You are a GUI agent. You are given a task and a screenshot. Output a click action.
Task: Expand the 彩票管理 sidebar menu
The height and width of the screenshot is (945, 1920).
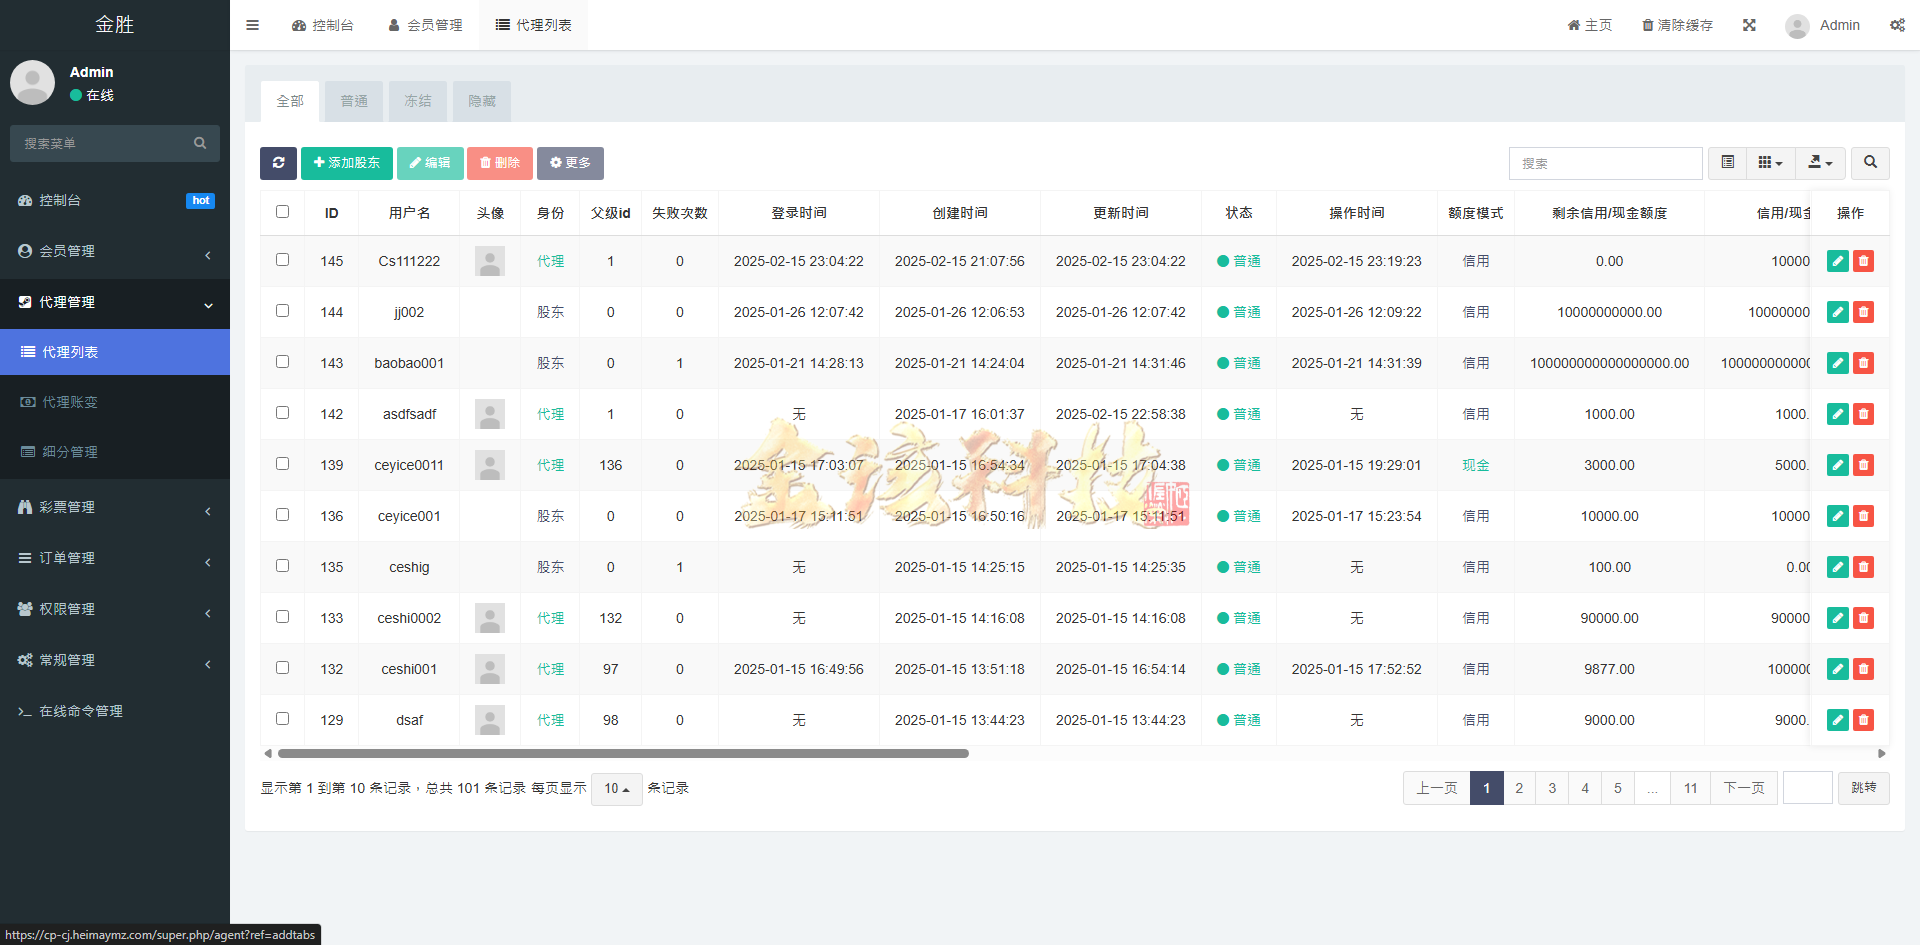tap(115, 508)
